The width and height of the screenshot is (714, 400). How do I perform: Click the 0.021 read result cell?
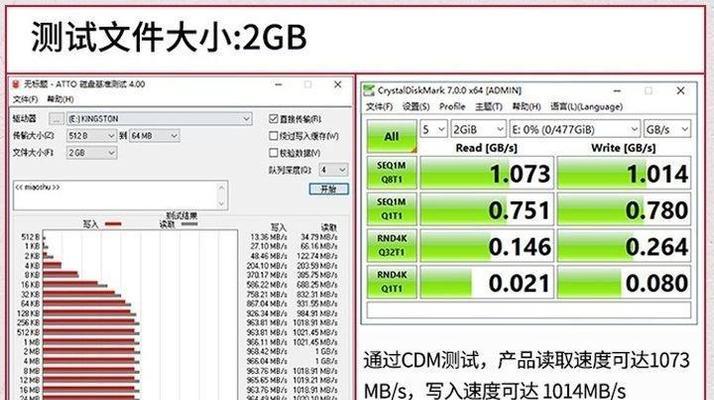click(487, 282)
